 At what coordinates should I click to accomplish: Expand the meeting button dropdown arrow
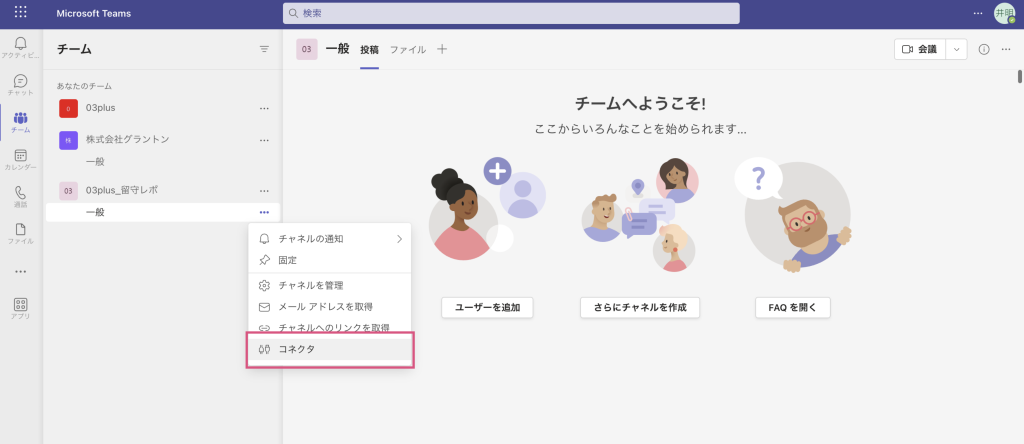pyautogui.click(x=957, y=49)
